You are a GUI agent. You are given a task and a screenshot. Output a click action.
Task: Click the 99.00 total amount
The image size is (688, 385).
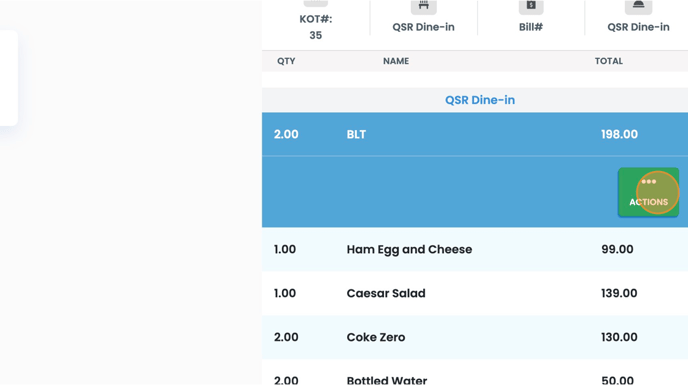point(617,249)
